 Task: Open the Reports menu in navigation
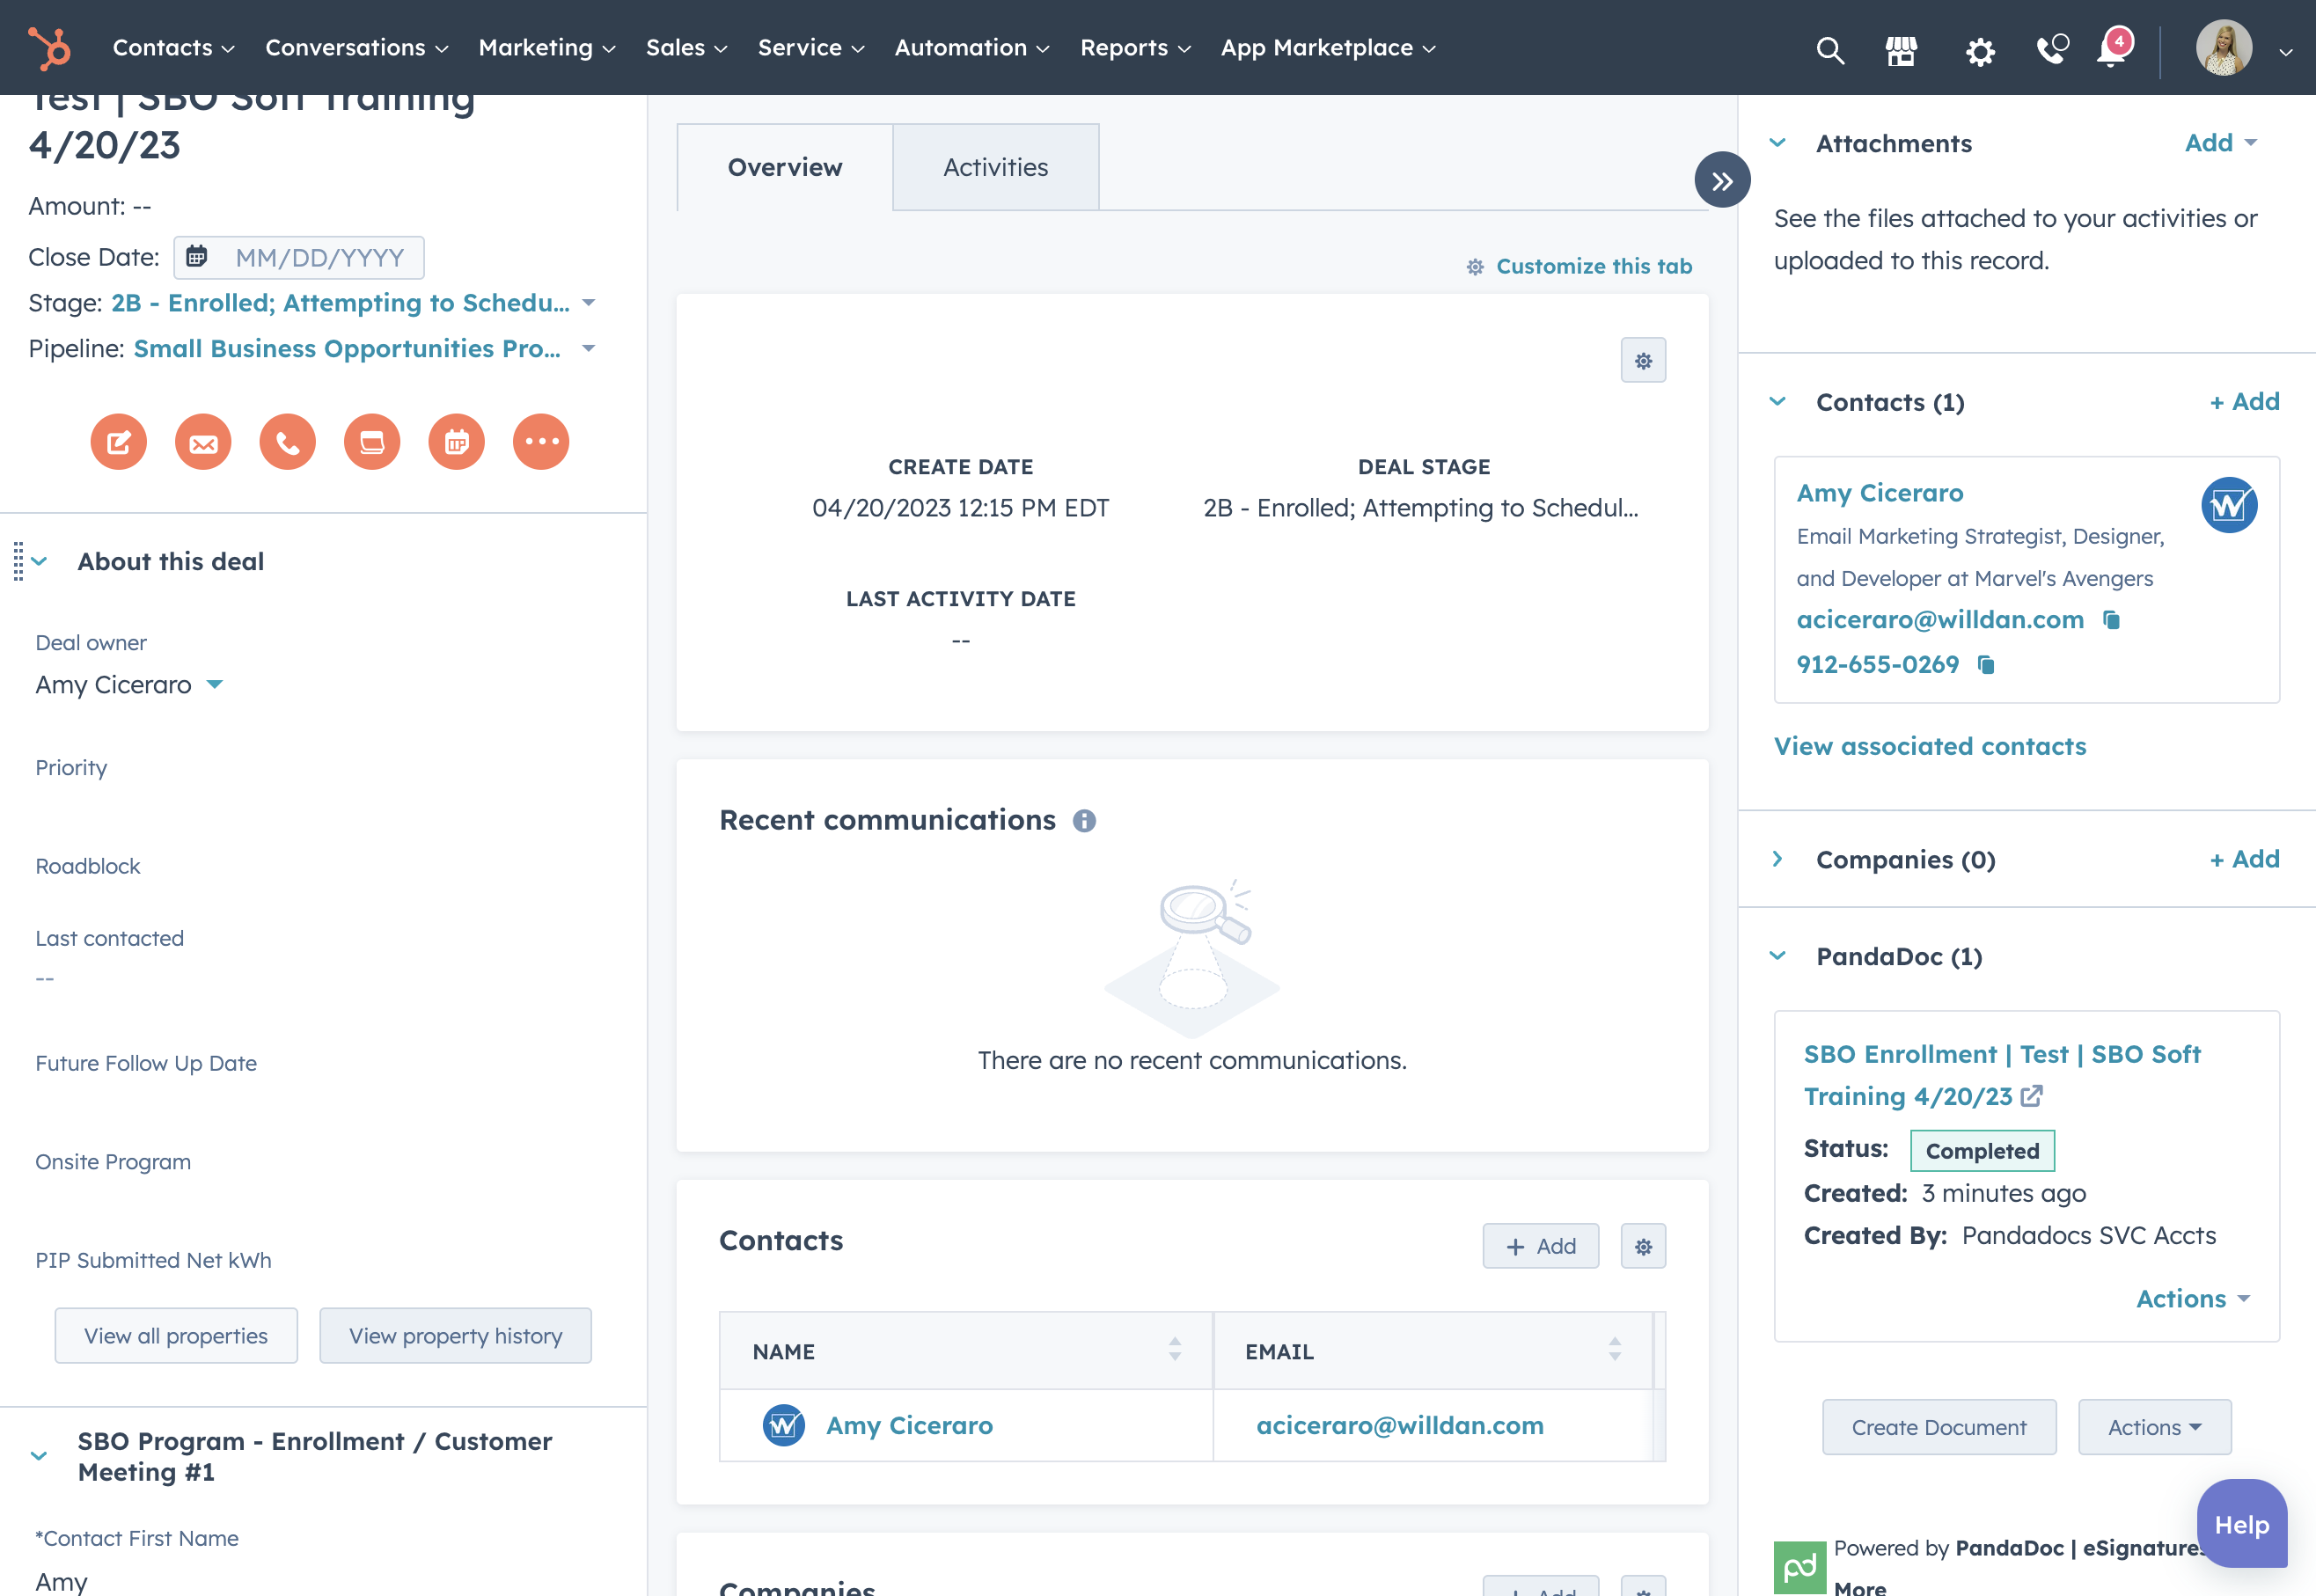pyautogui.click(x=1135, y=48)
